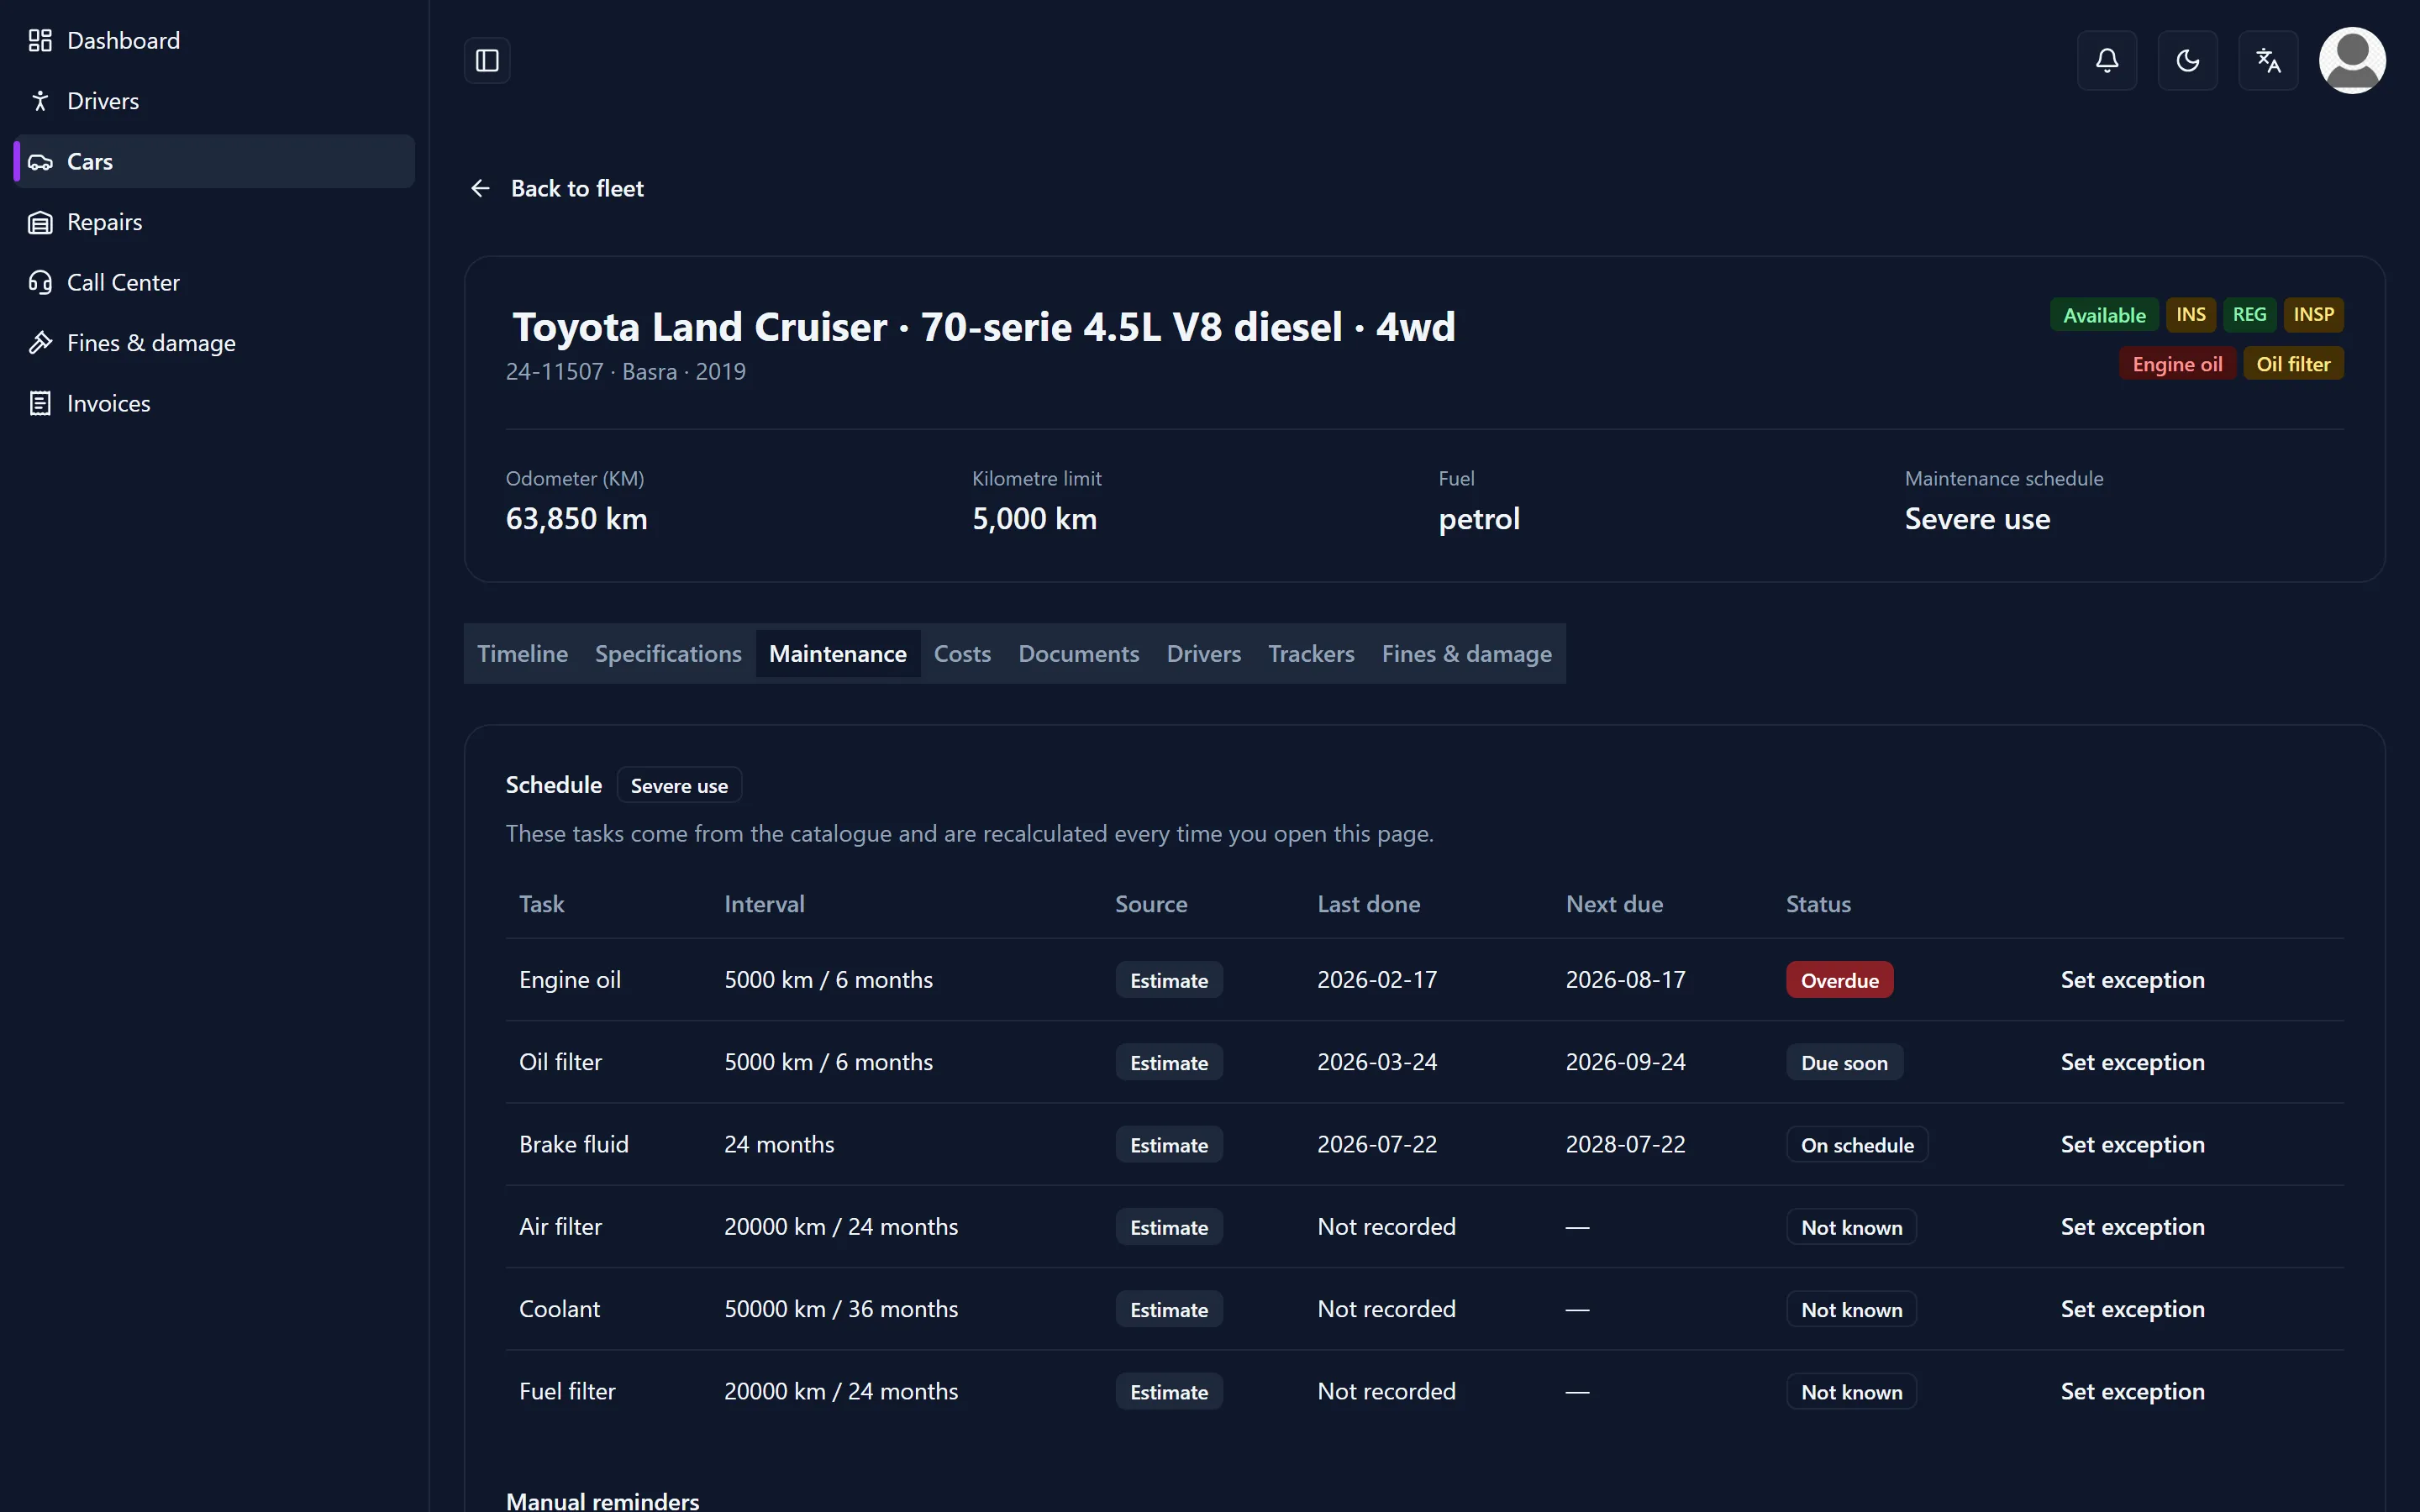Image resolution: width=2420 pixels, height=1512 pixels.
Task: Open Call Center in sidebar
Action: [x=123, y=283]
